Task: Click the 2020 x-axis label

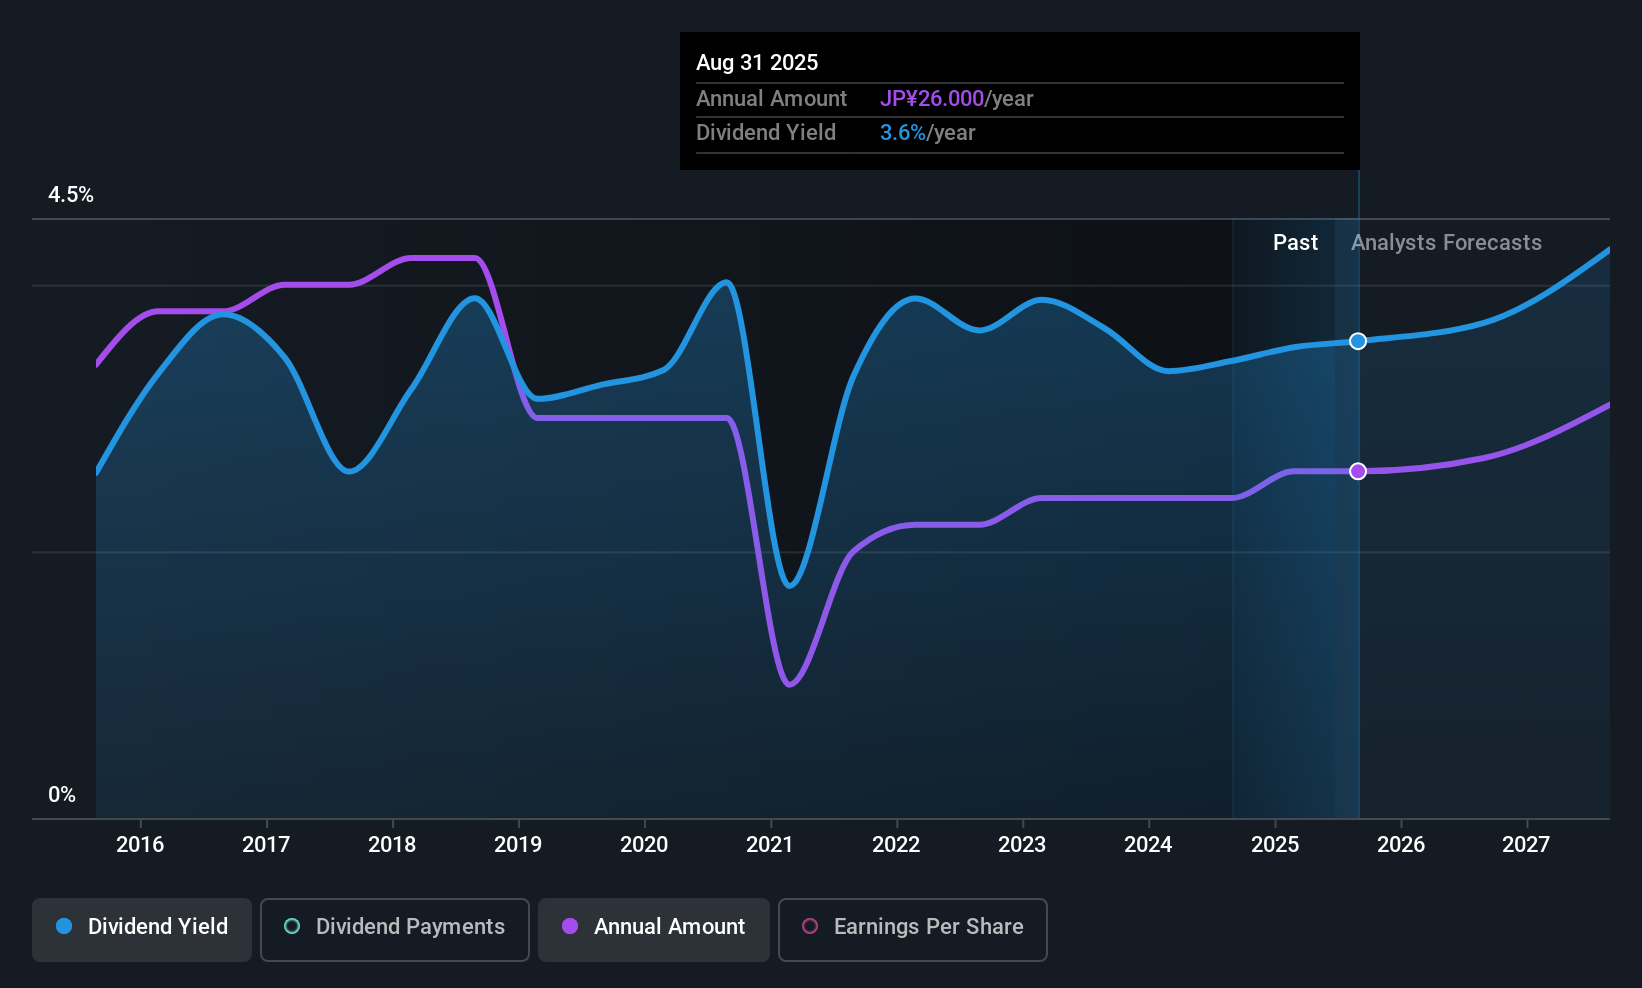Action: point(644,844)
